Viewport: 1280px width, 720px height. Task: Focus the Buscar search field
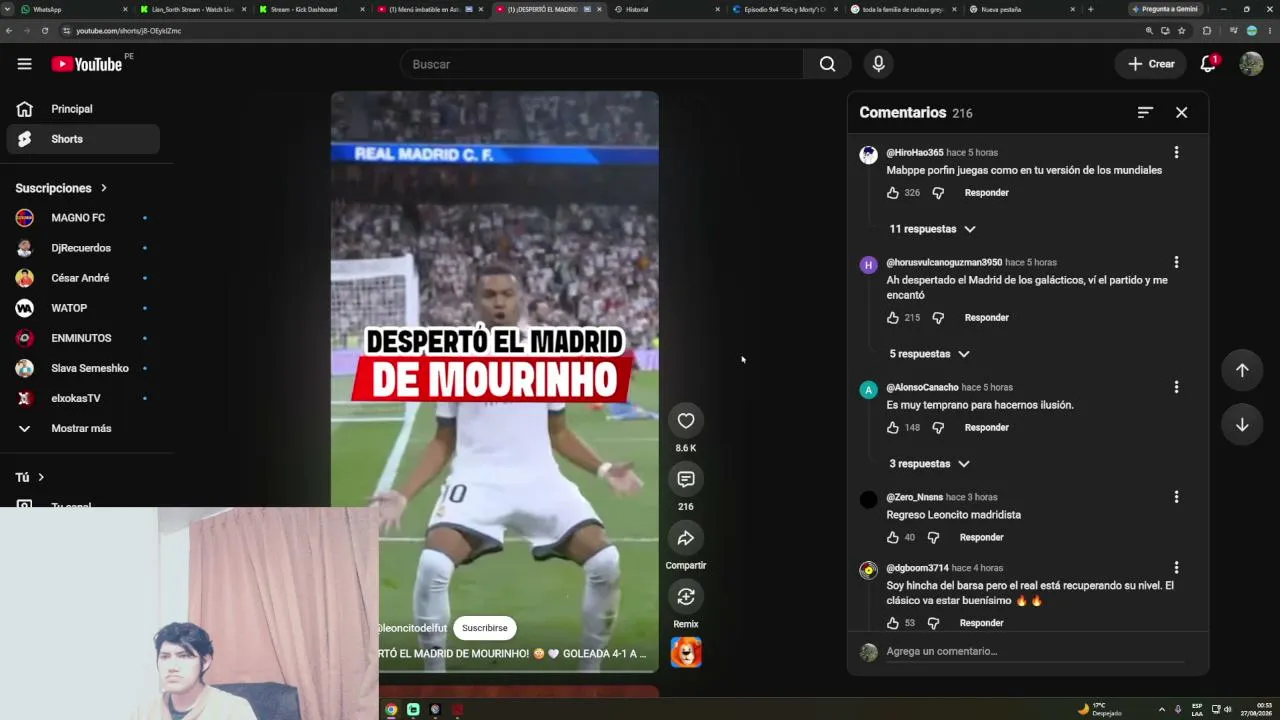pyautogui.click(x=601, y=64)
